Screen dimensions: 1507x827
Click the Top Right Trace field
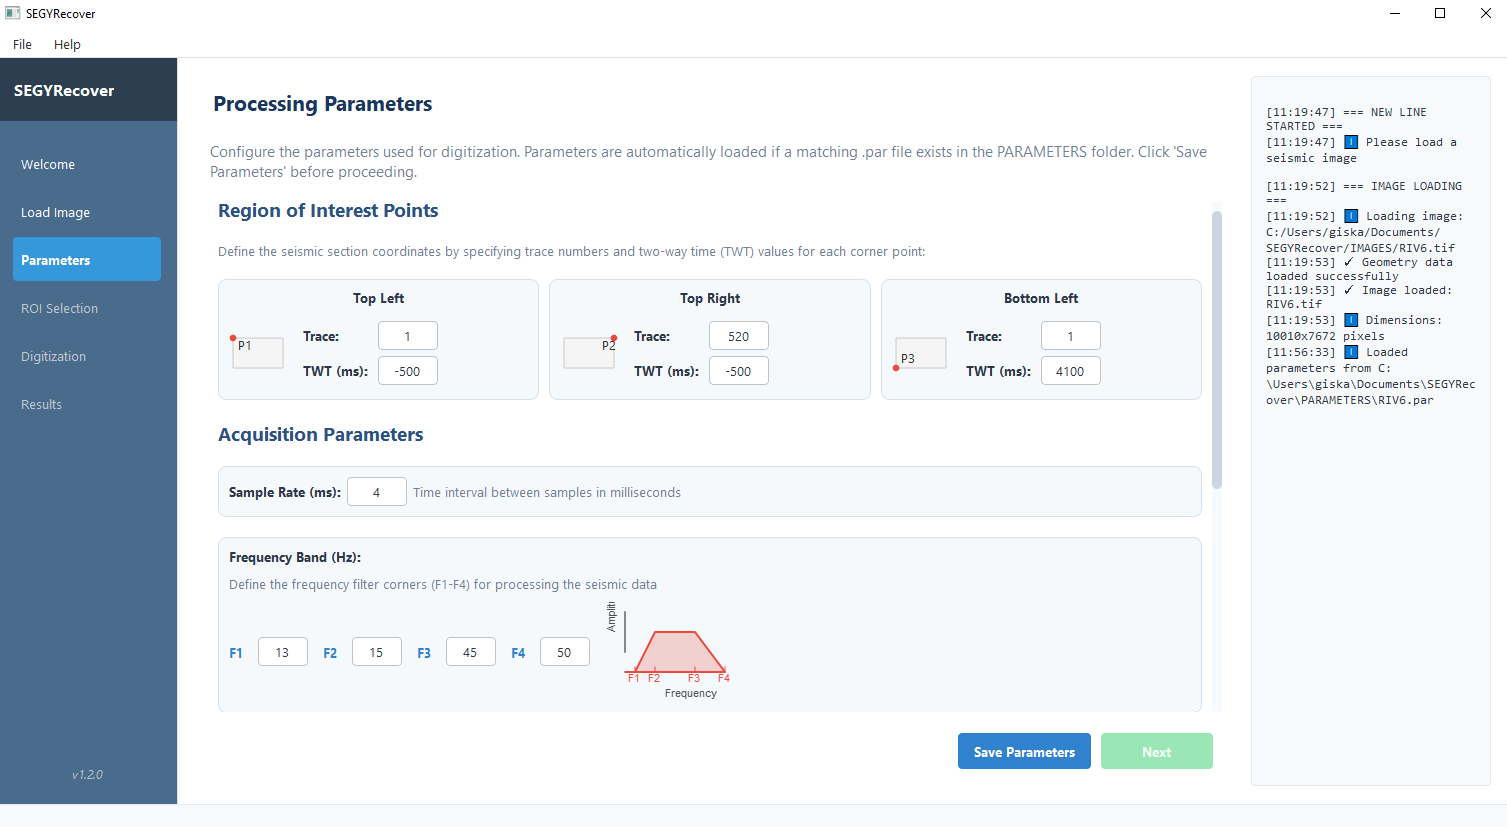[739, 336]
